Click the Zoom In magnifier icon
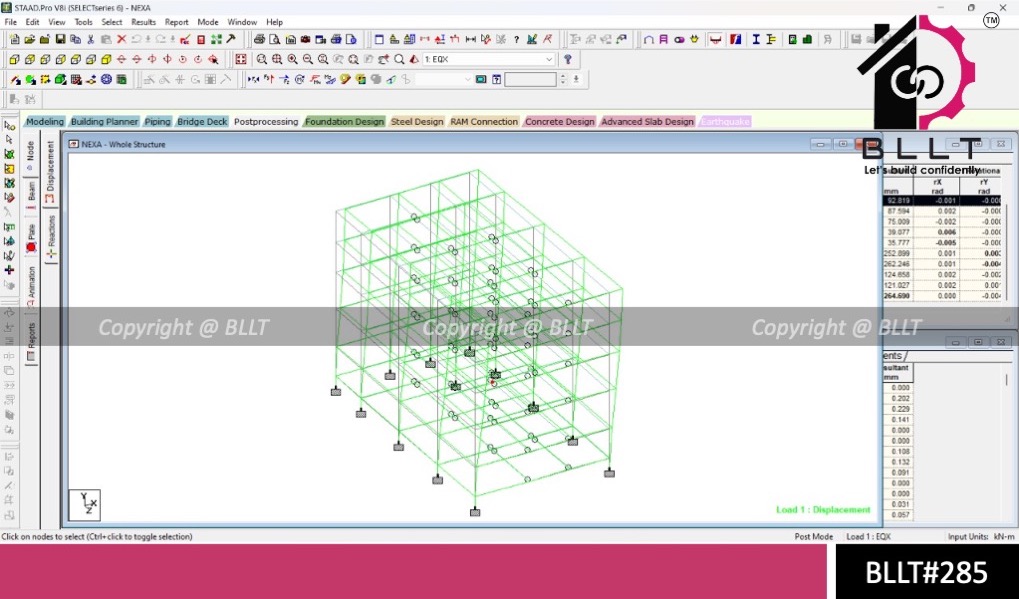Viewport: 1019px width, 599px height. click(x=292, y=59)
